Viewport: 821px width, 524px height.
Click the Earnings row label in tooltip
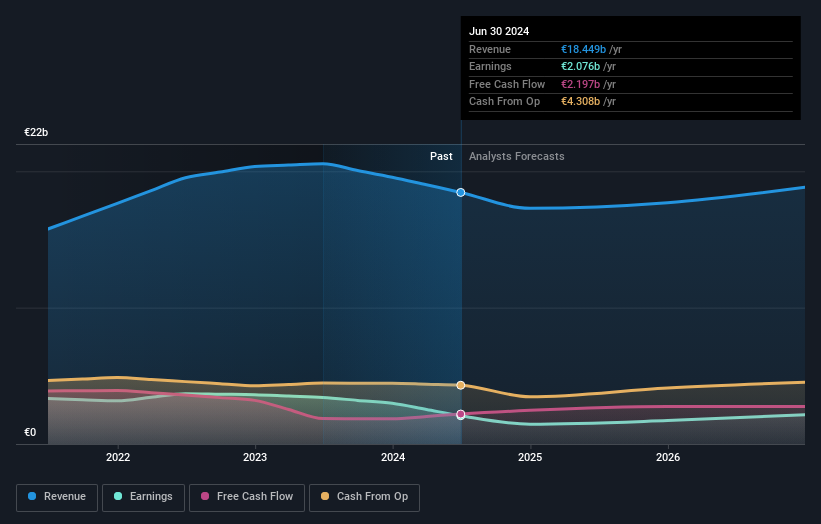click(490, 66)
